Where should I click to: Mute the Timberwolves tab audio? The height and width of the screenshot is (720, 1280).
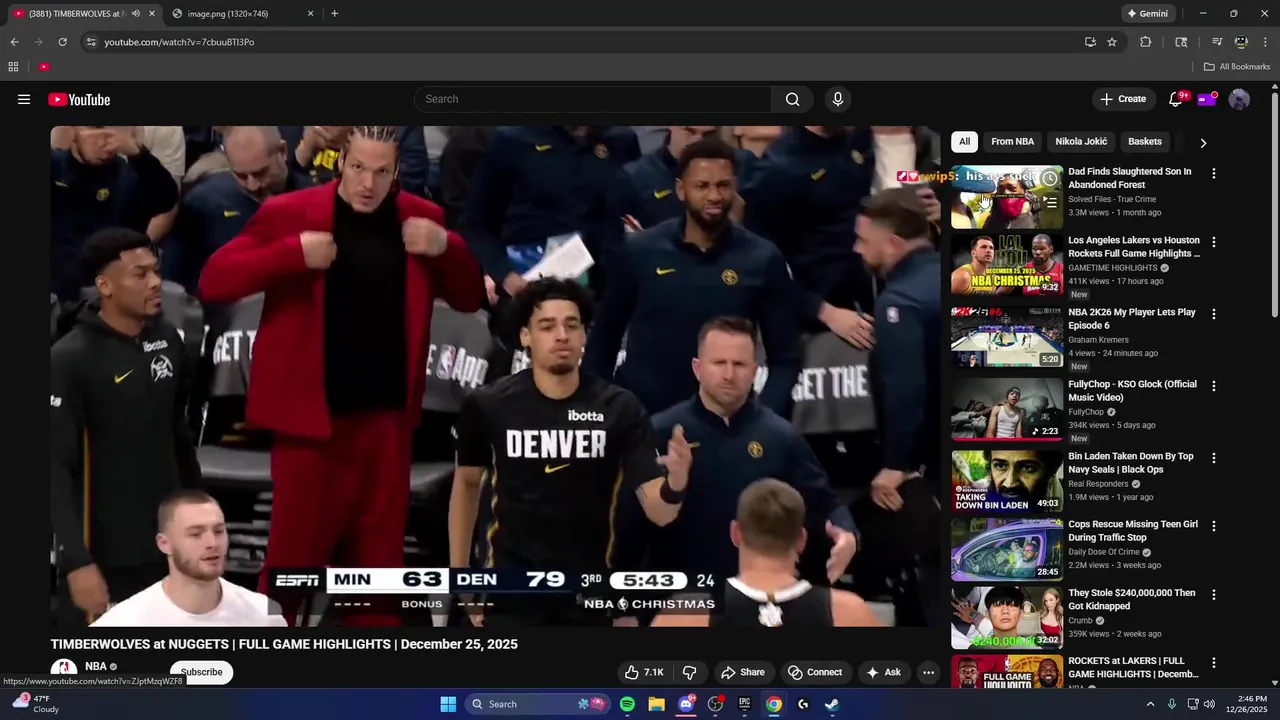point(136,14)
